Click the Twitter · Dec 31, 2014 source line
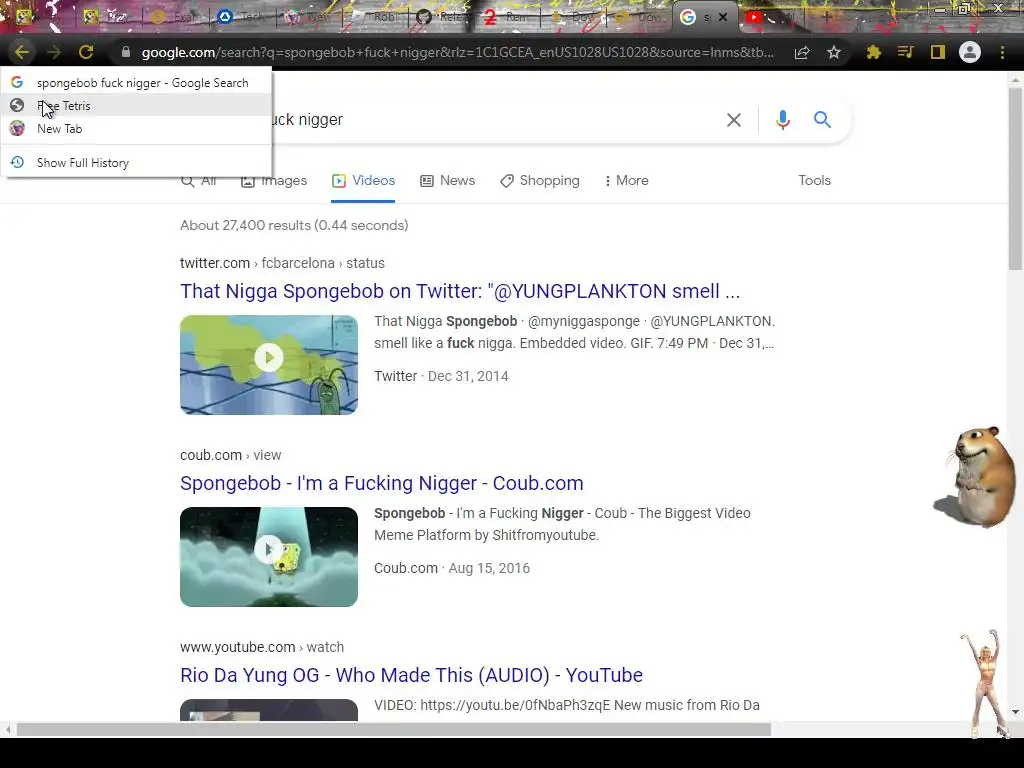This screenshot has width=1024, height=768. pyautogui.click(x=441, y=376)
